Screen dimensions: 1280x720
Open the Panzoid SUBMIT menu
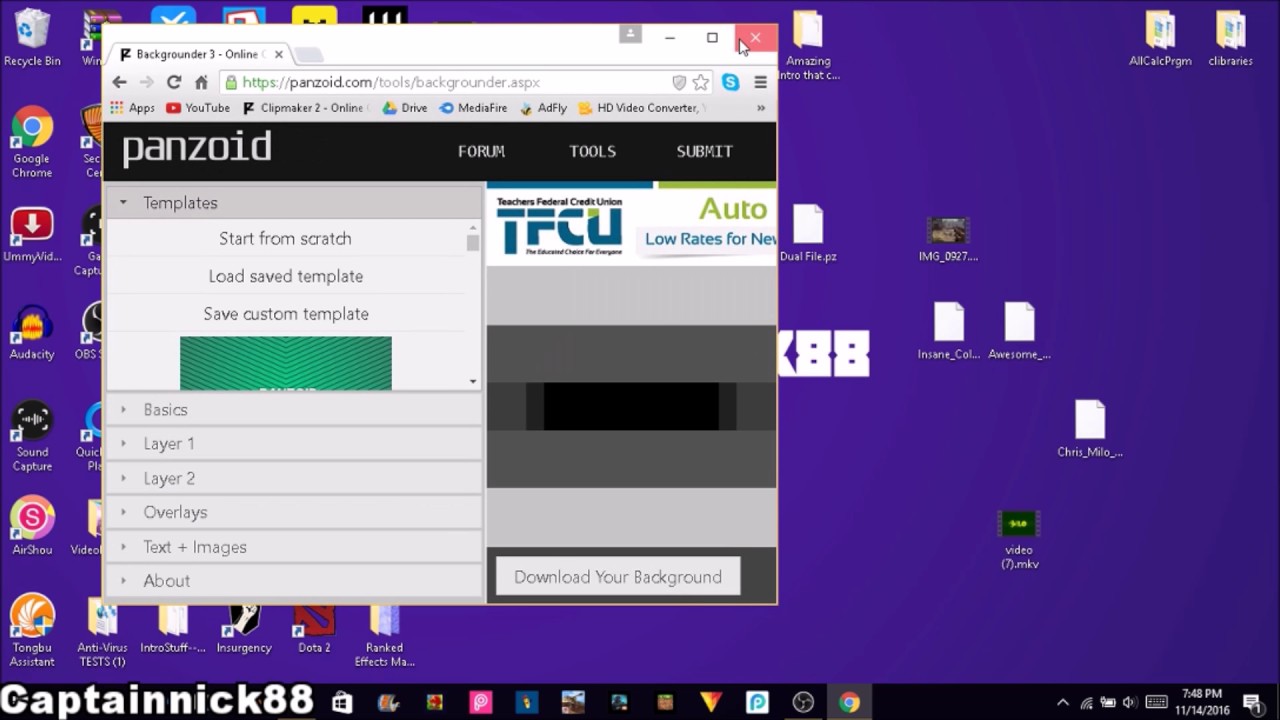pos(705,151)
